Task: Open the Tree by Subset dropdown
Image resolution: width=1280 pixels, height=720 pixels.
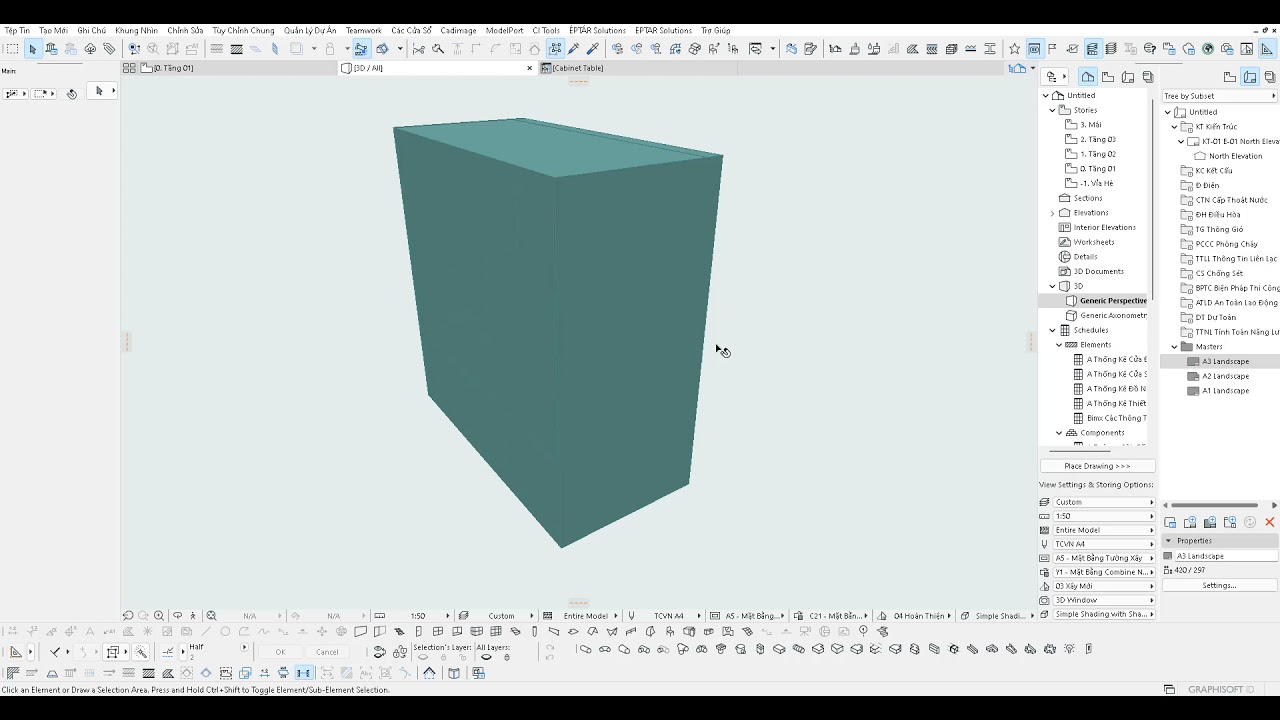Action: coord(1220,96)
